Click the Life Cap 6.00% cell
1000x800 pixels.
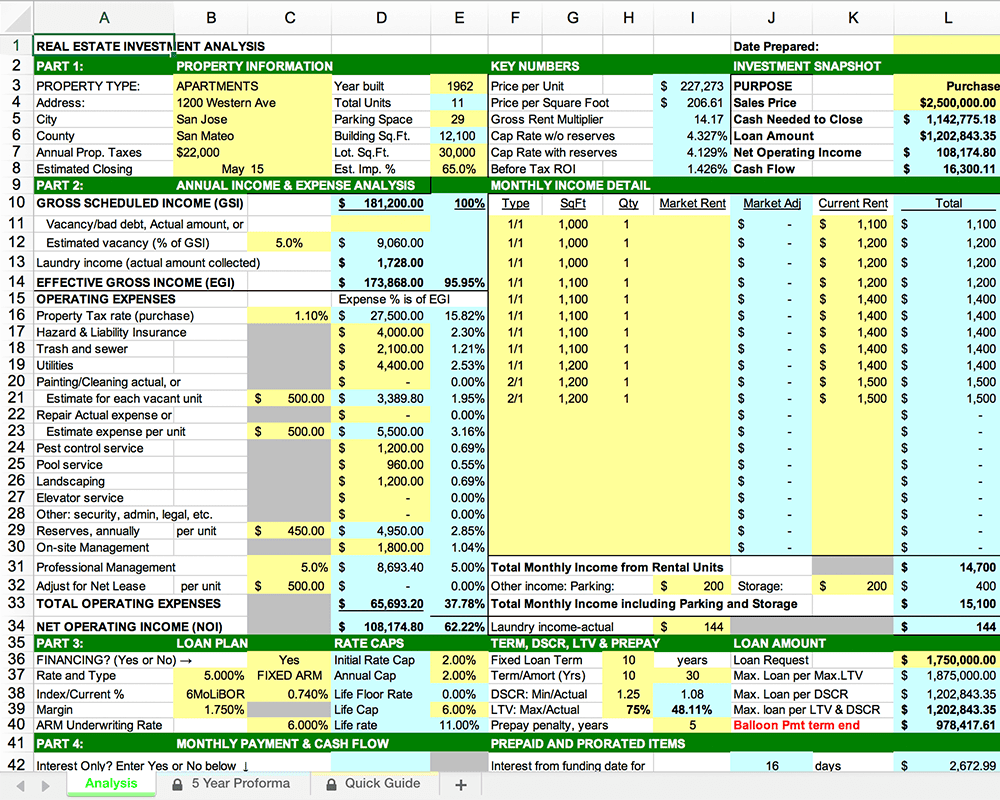tap(459, 709)
